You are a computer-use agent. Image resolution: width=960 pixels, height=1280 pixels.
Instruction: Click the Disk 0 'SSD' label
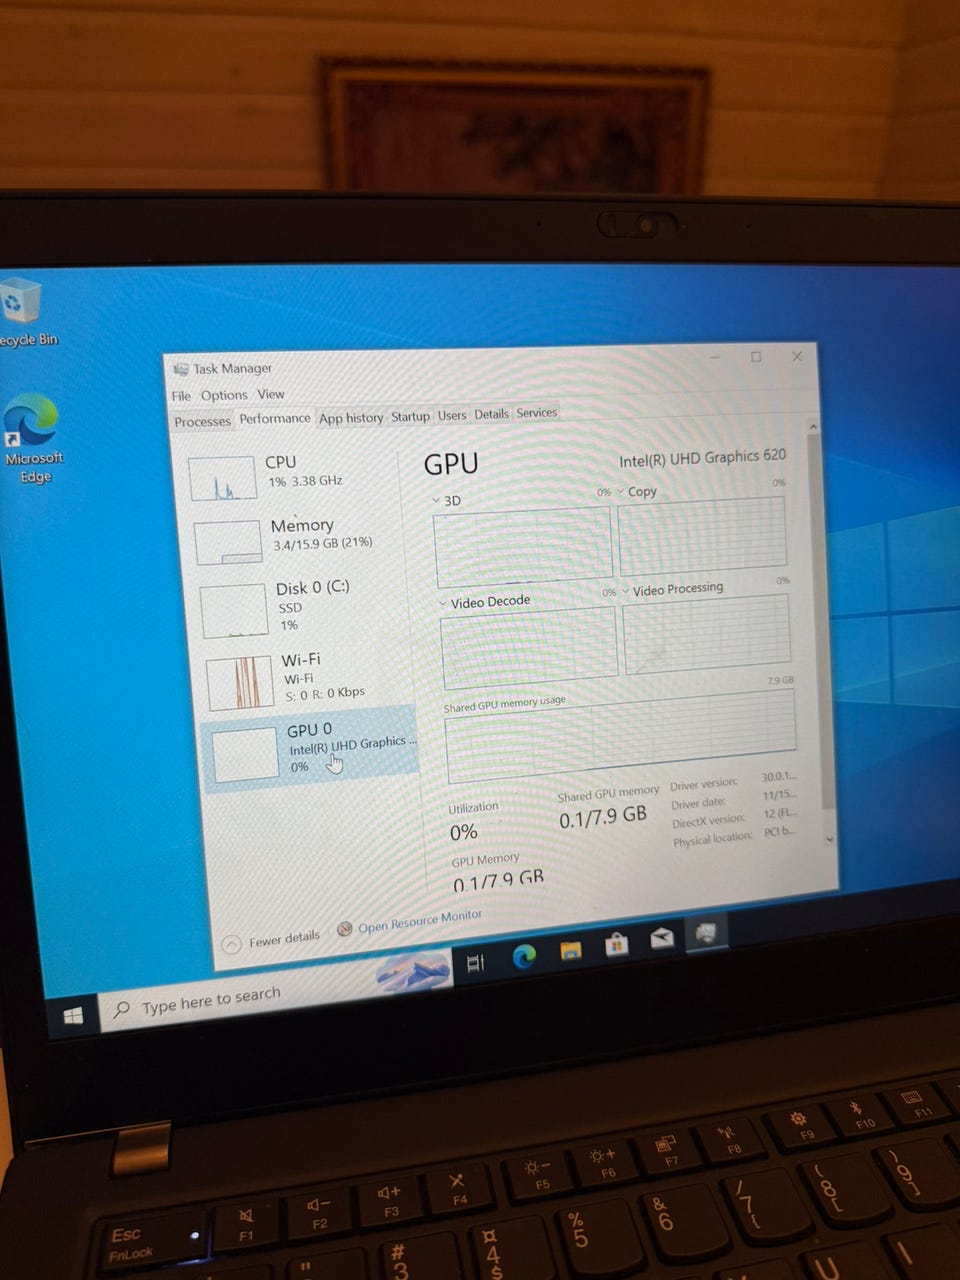(x=290, y=608)
